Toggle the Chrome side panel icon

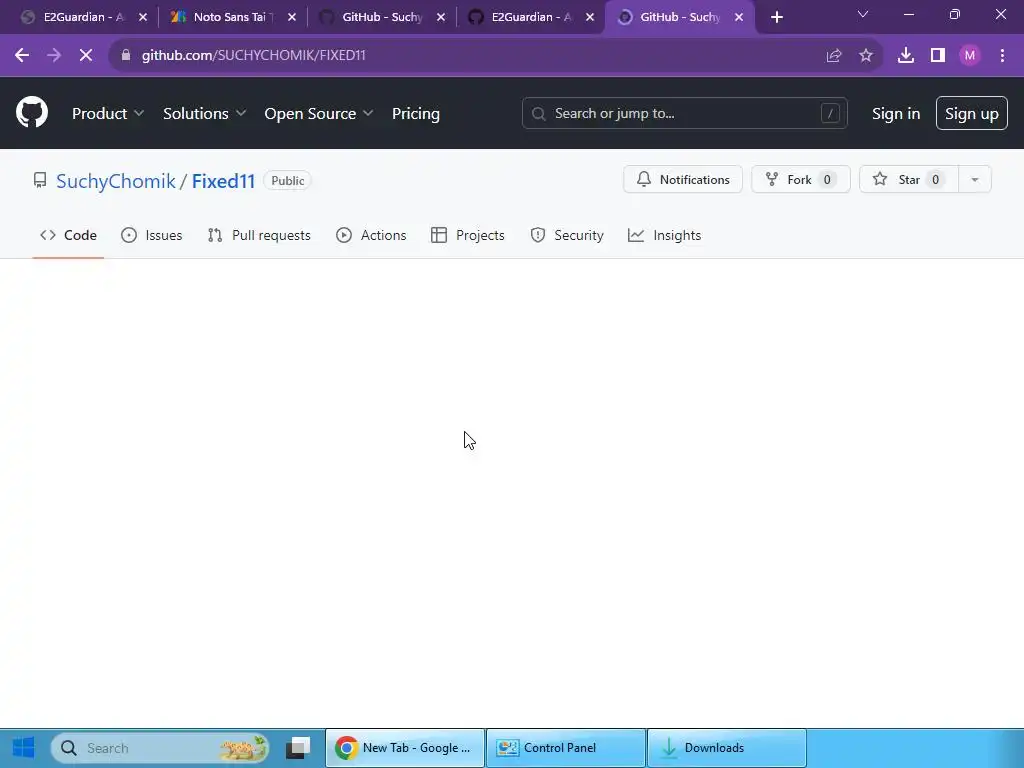pos(938,56)
